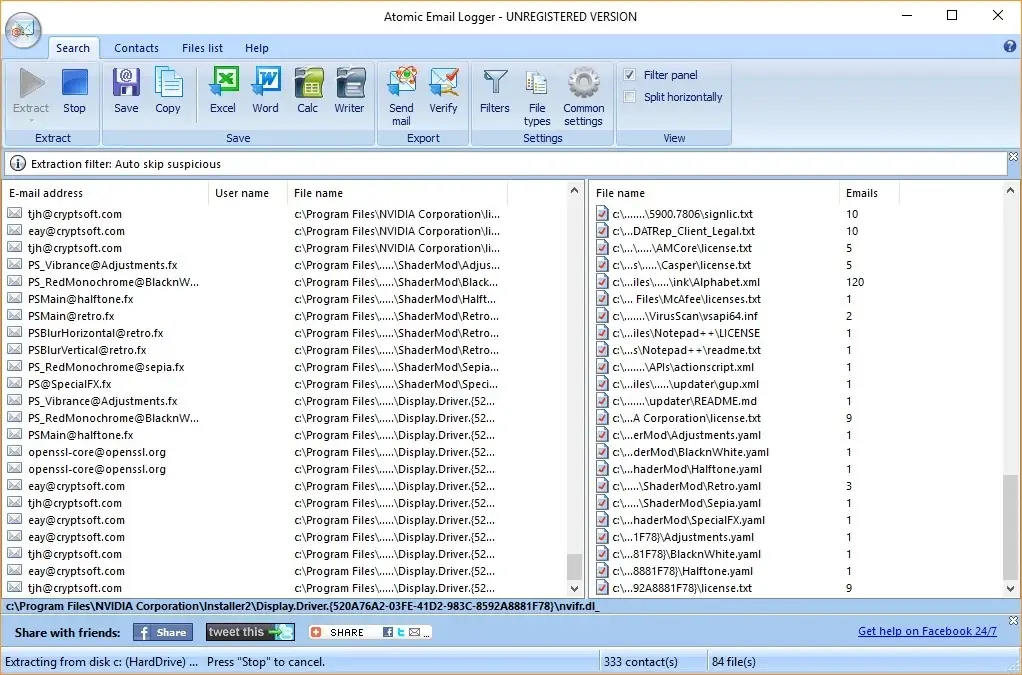Uncheck the Filter panel option
Screen dimensions: 1022x675
[x=629, y=74]
